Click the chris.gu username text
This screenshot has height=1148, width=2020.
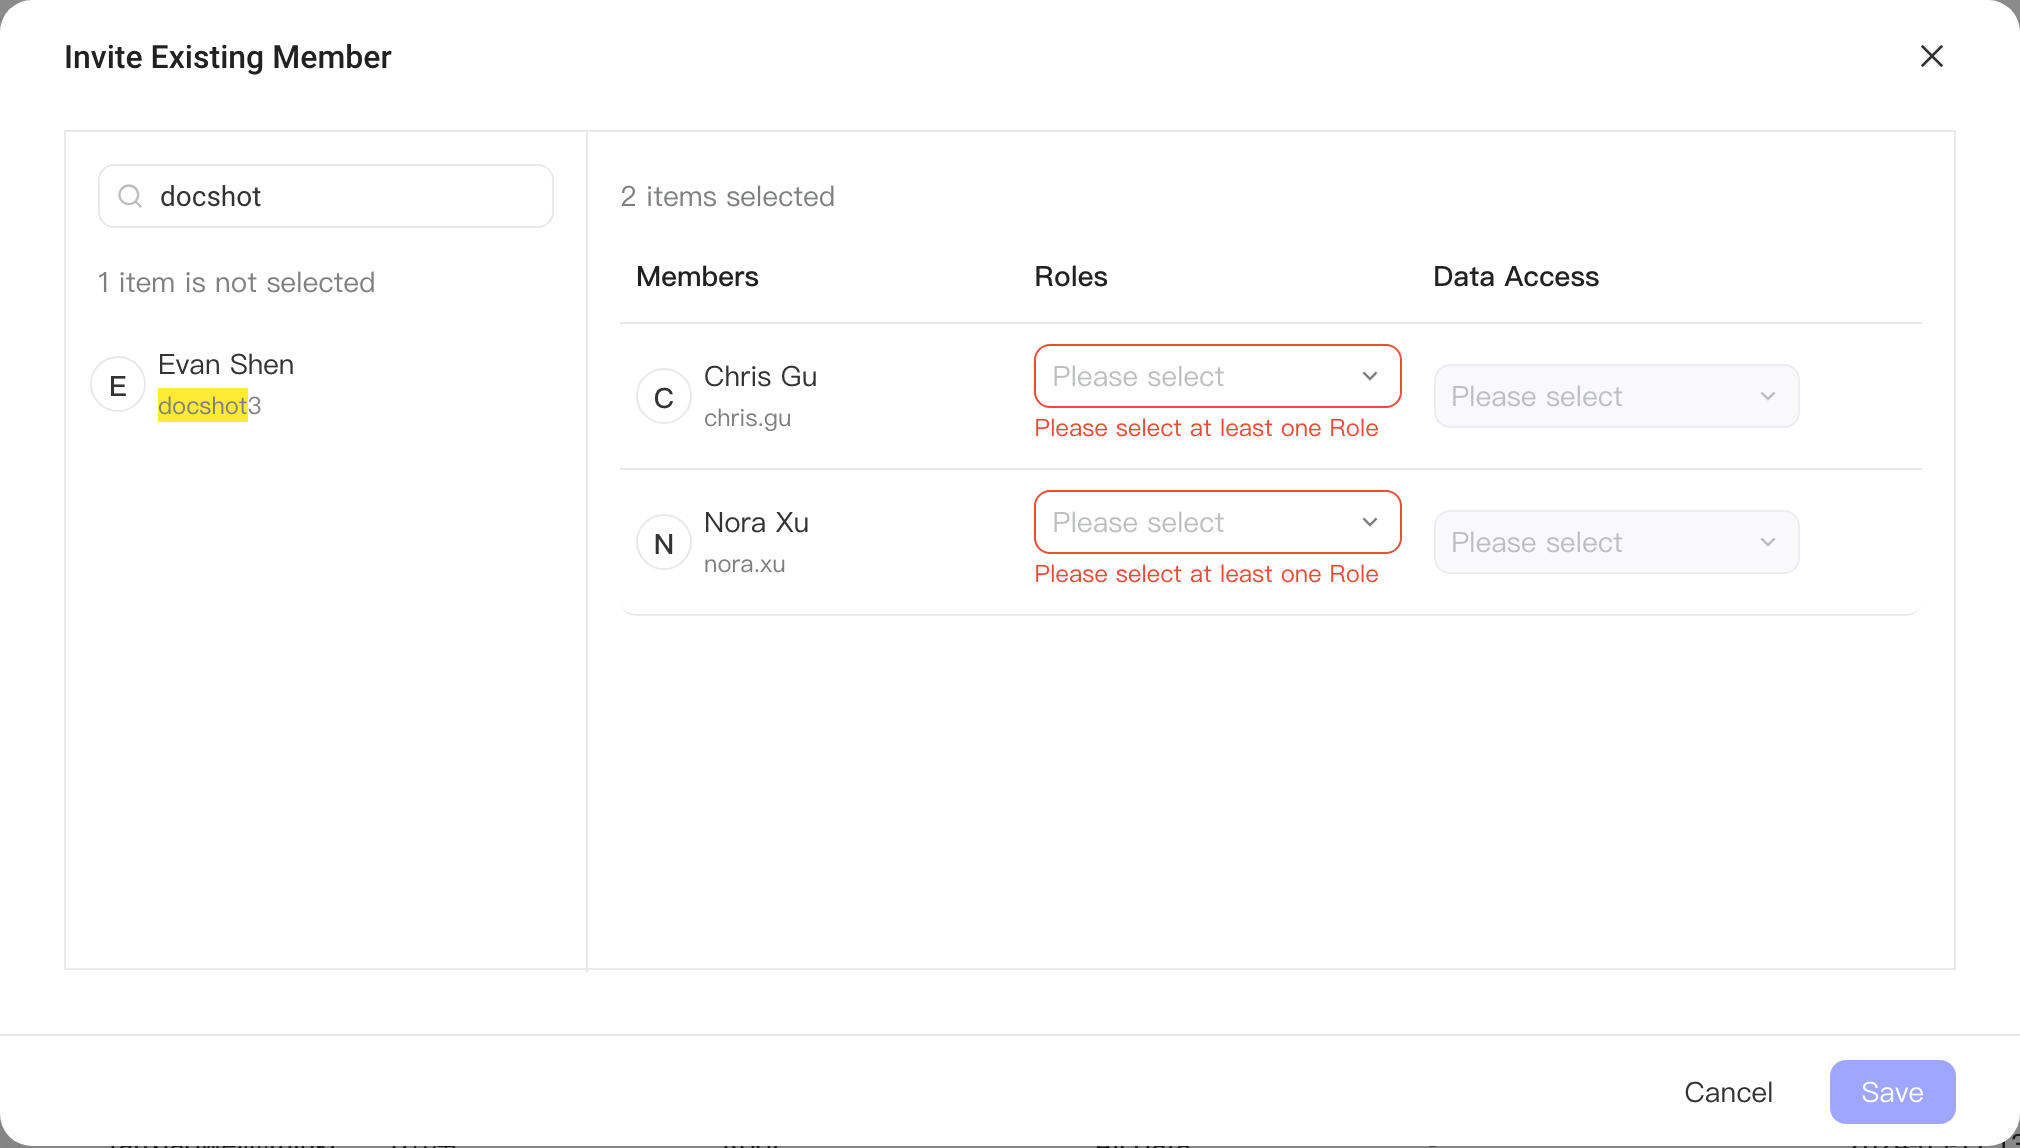(747, 418)
